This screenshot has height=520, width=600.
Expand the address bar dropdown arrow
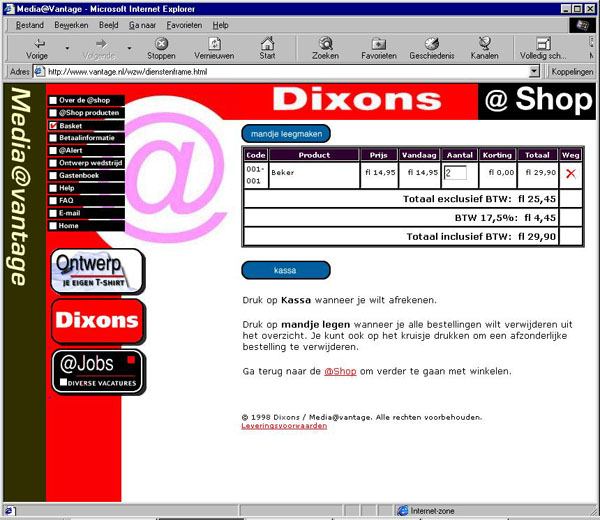(x=535, y=72)
